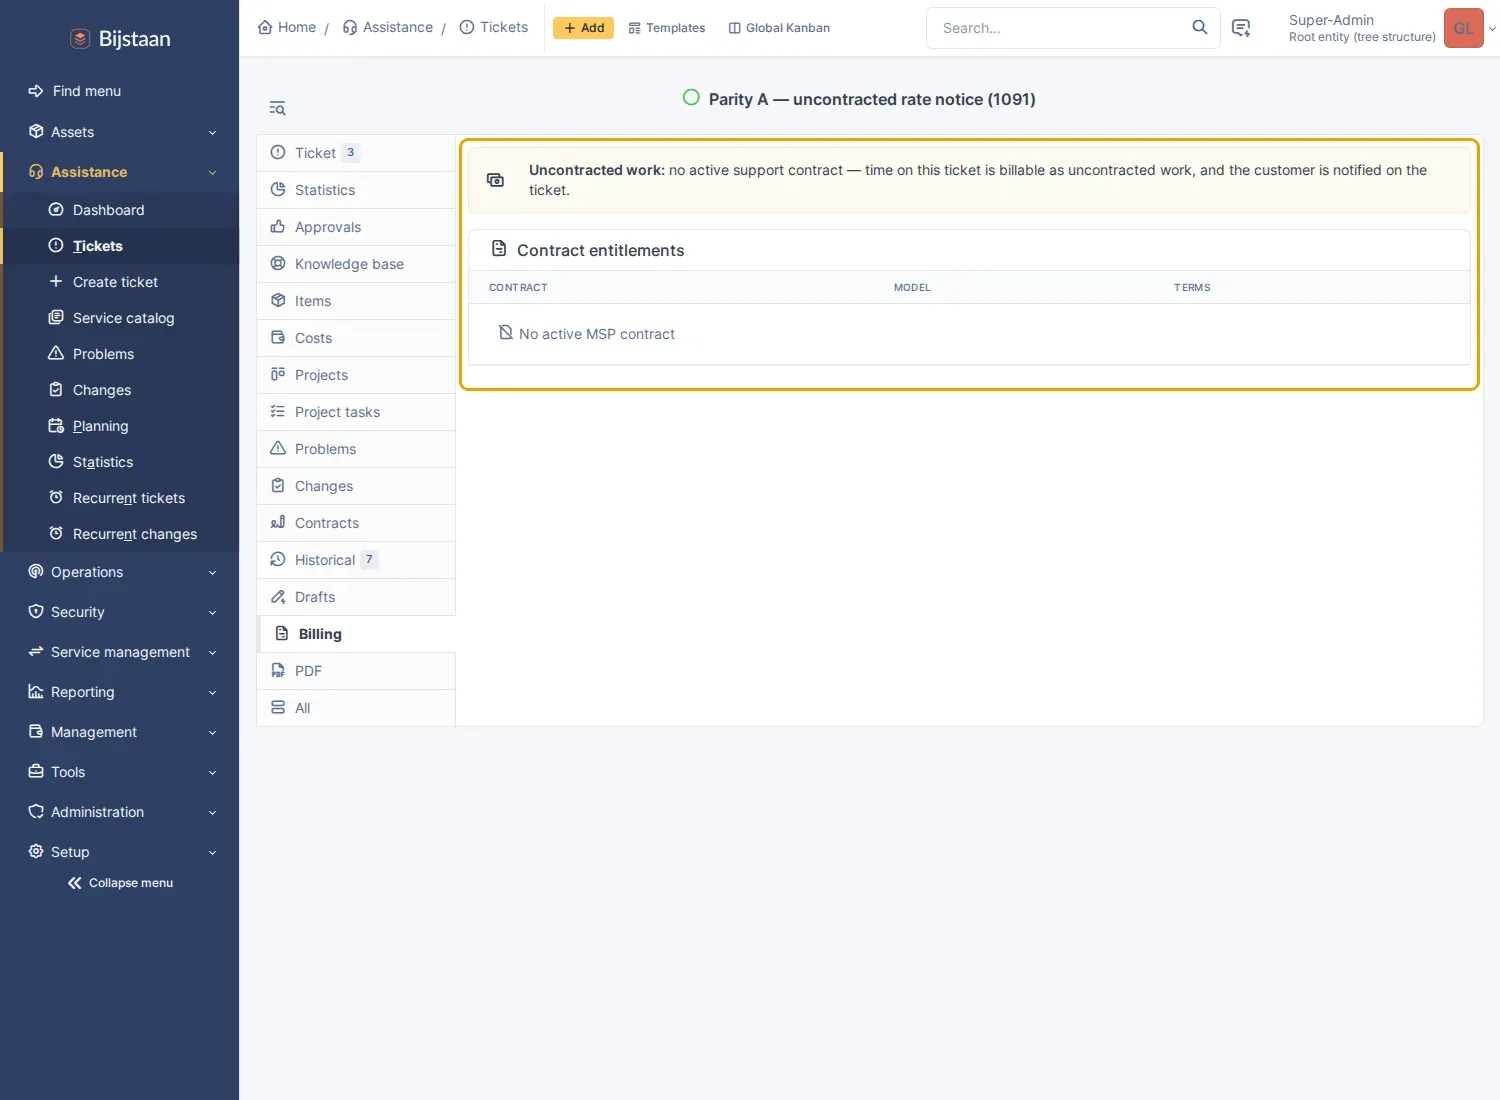
Task: Open the Ticket tab
Action: click(356, 153)
